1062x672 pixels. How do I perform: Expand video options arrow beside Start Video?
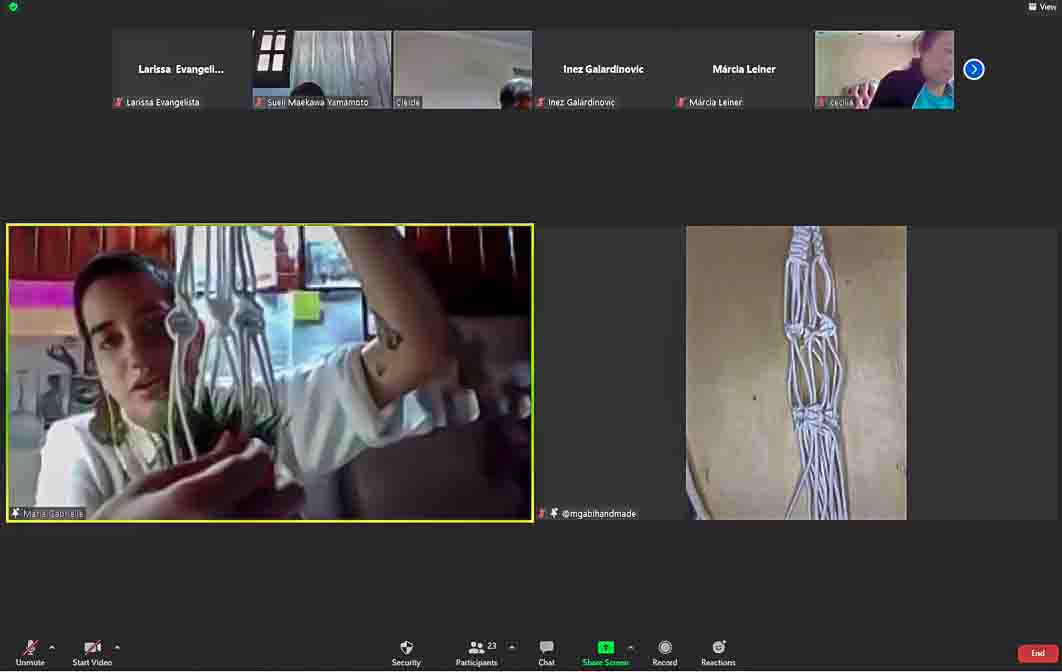pos(117,647)
